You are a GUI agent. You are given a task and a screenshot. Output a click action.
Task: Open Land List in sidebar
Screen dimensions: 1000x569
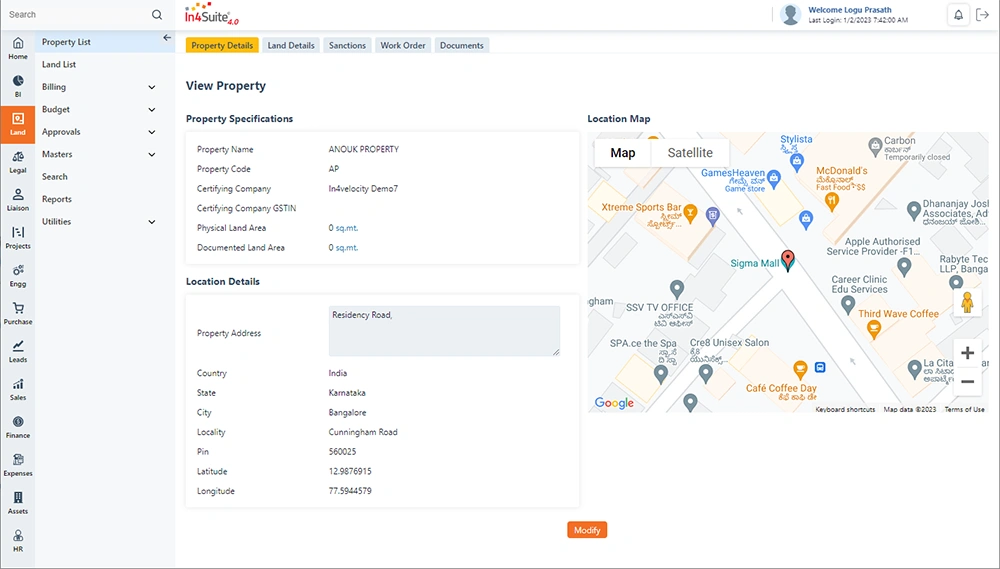click(59, 64)
